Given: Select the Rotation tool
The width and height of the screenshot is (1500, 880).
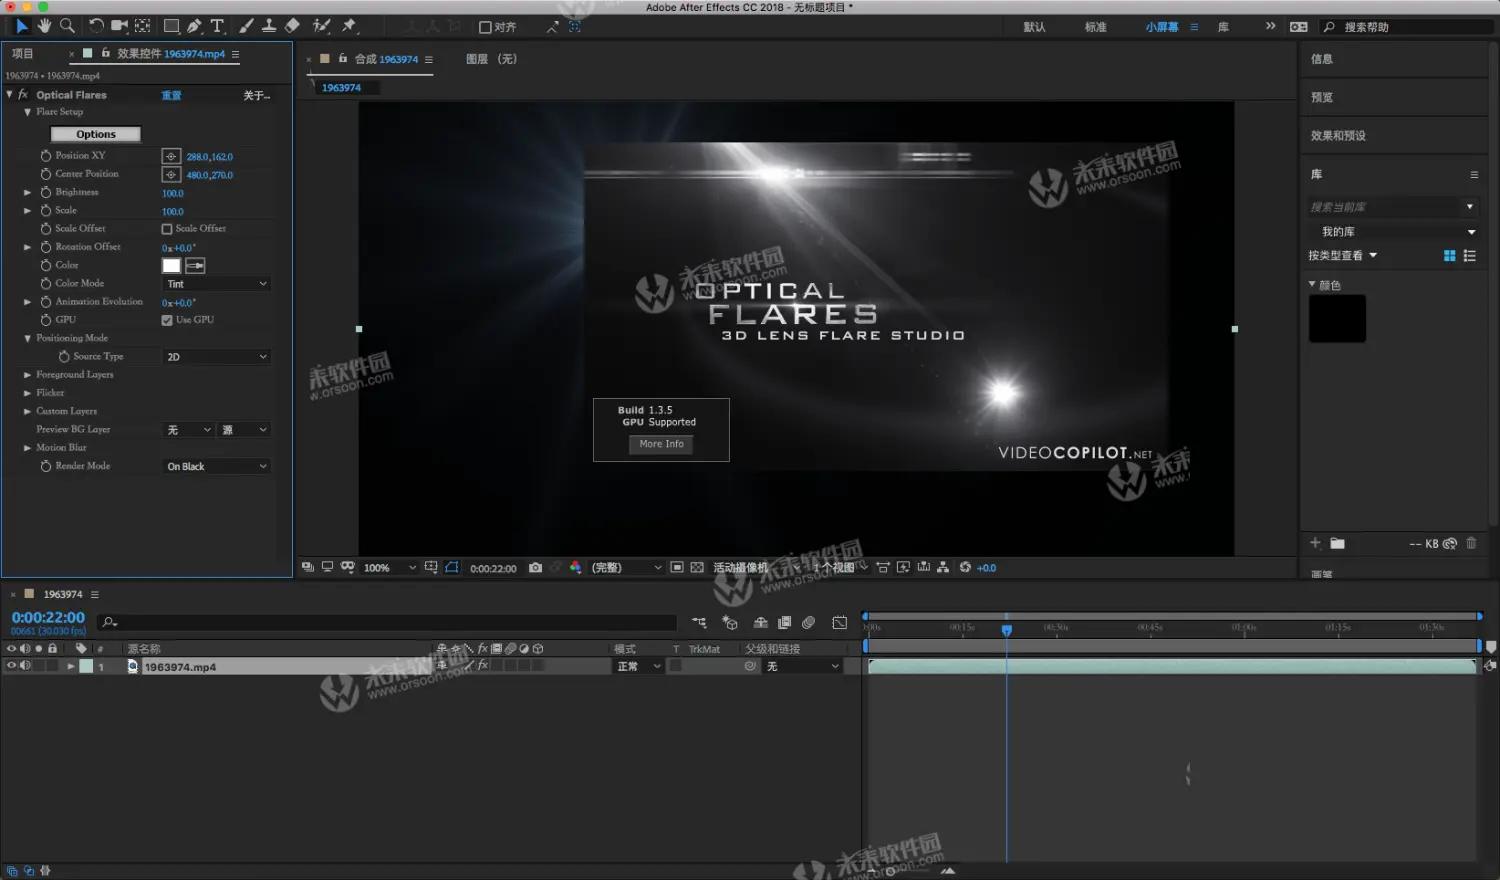Looking at the screenshot, I should (96, 26).
